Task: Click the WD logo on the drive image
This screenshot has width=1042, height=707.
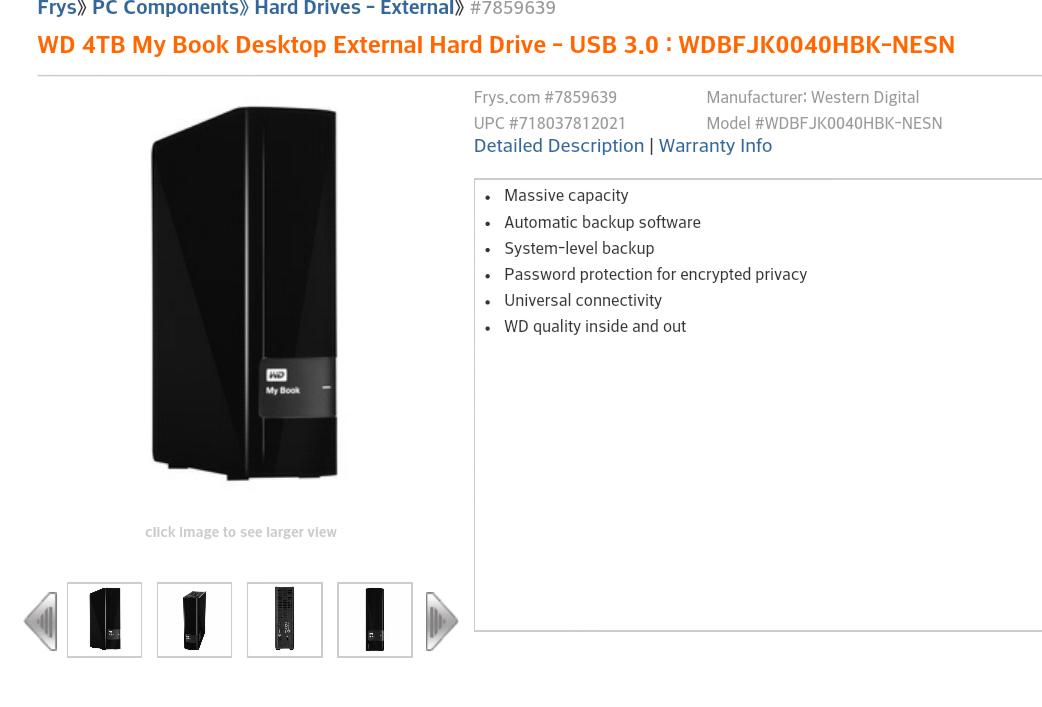Action: coord(276,375)
